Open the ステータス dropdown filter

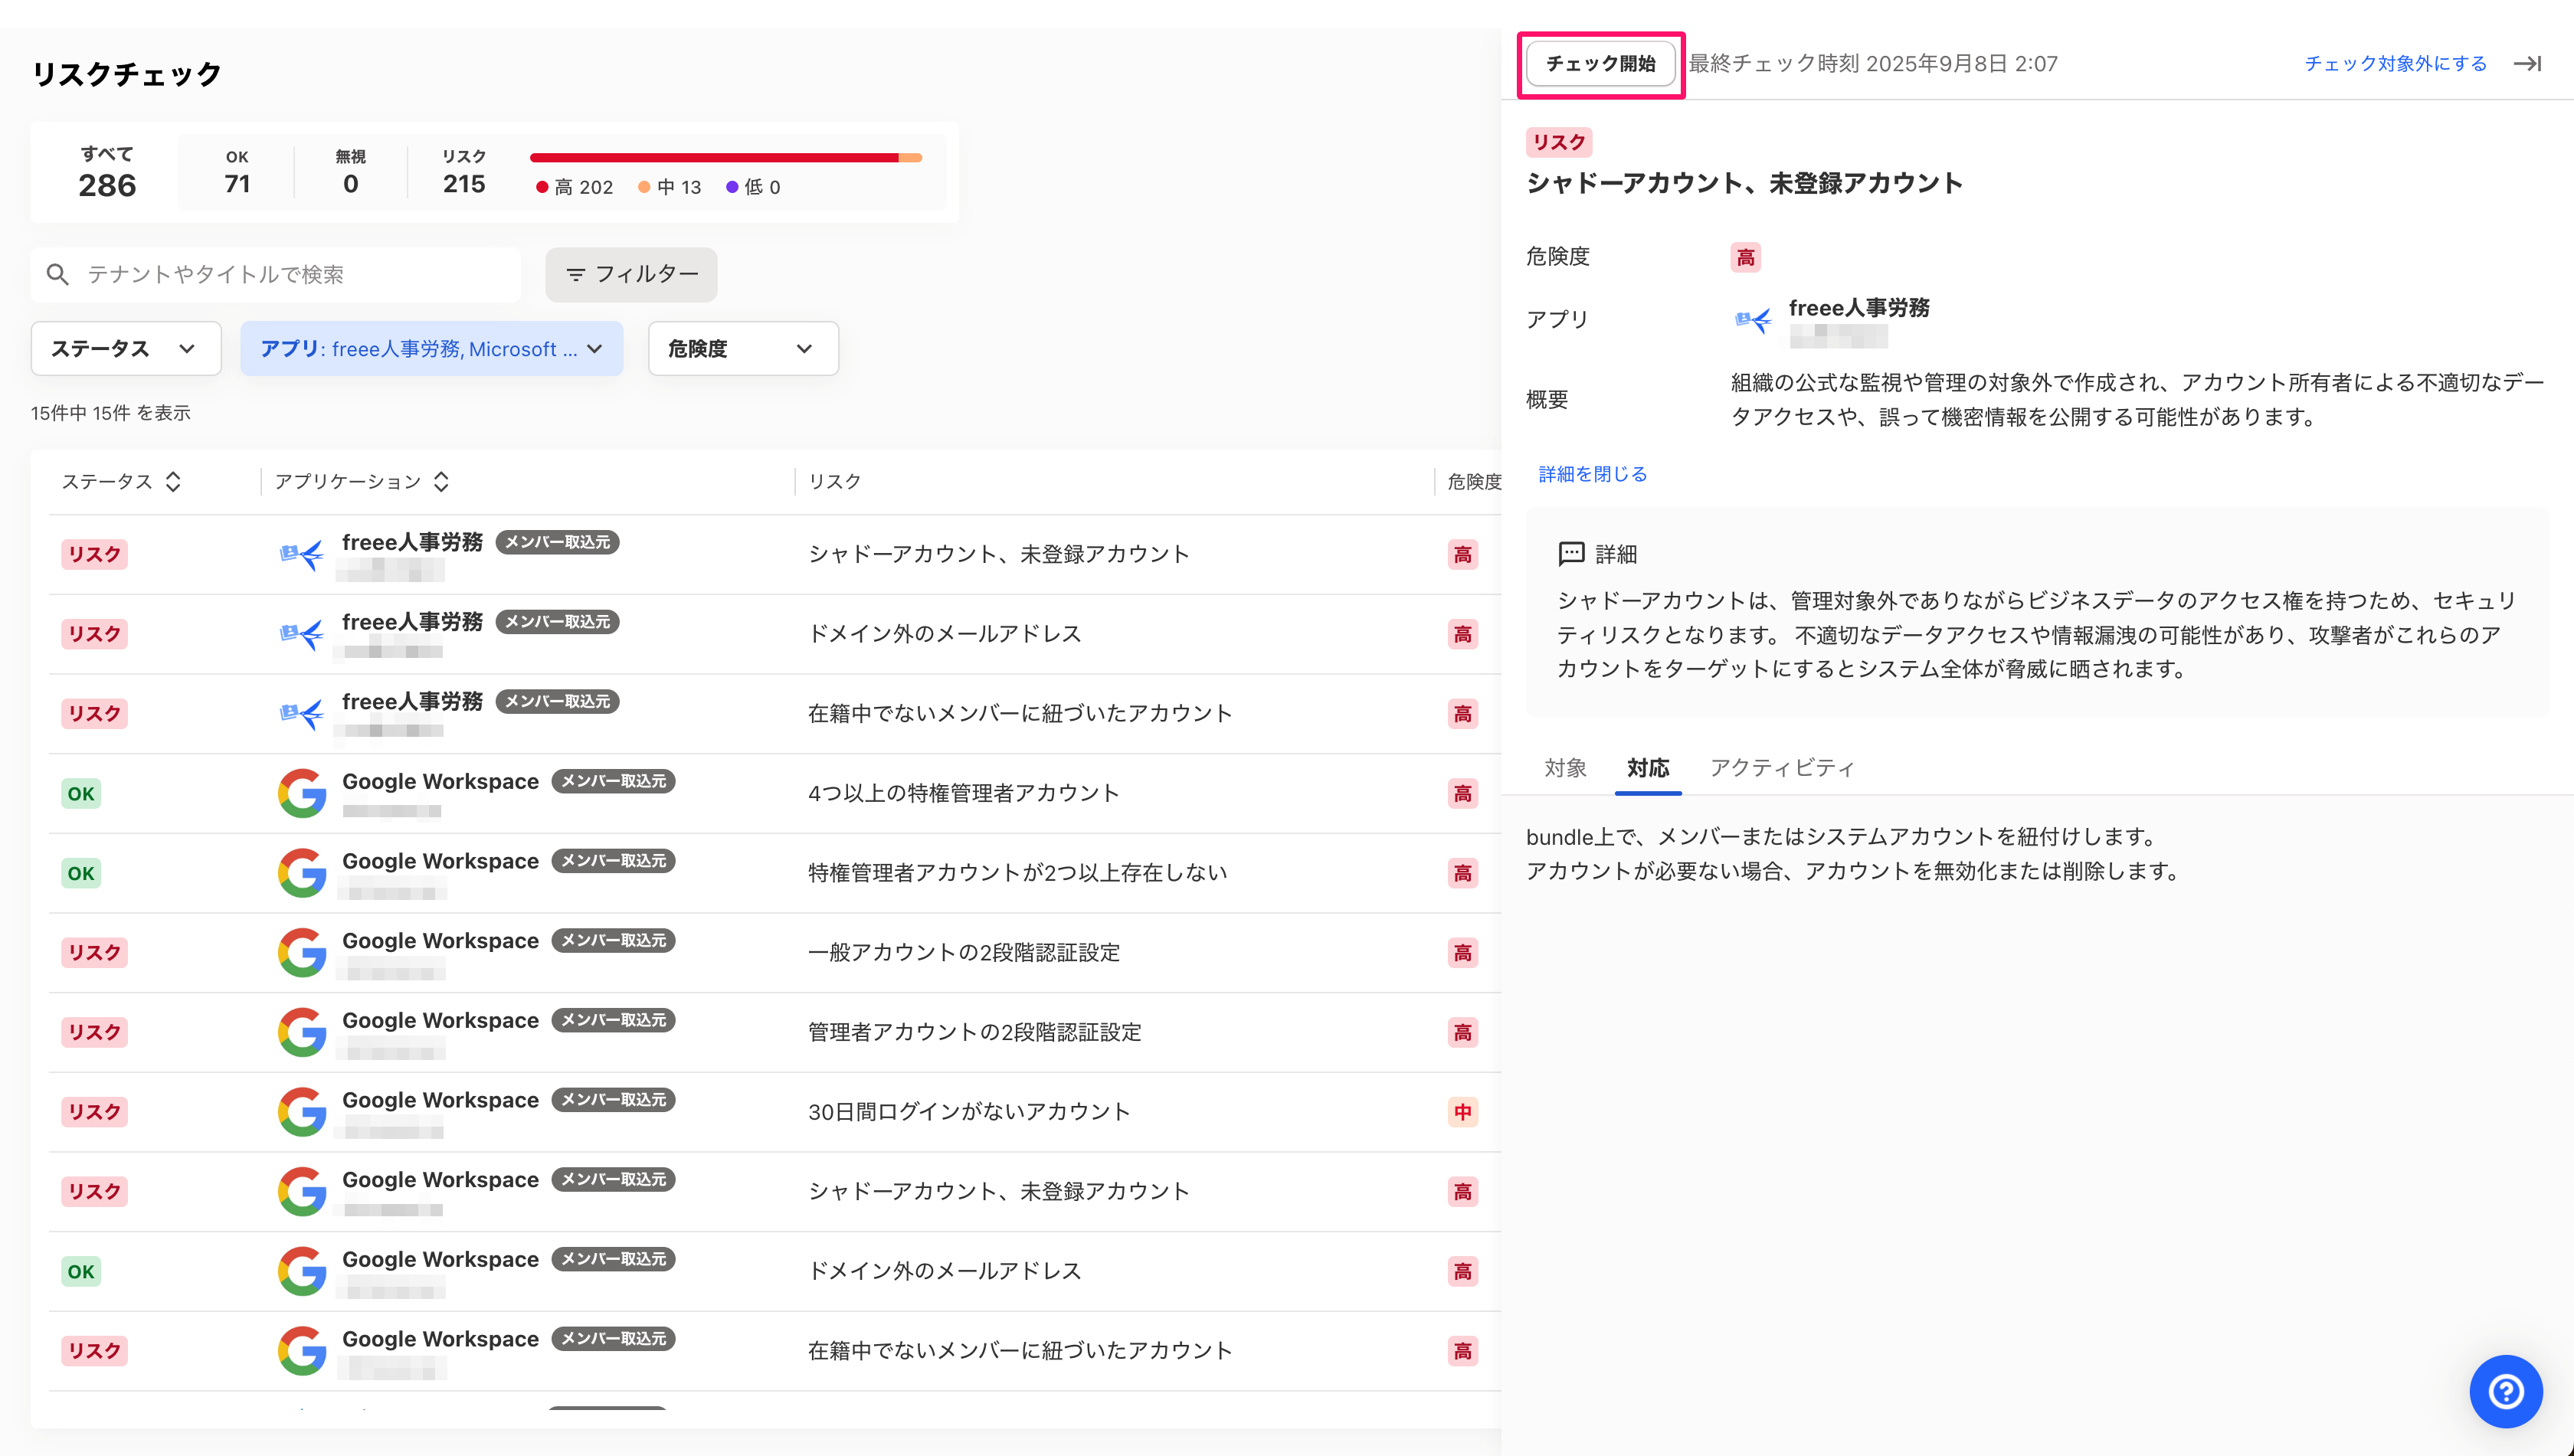click(x=126, y=348)
